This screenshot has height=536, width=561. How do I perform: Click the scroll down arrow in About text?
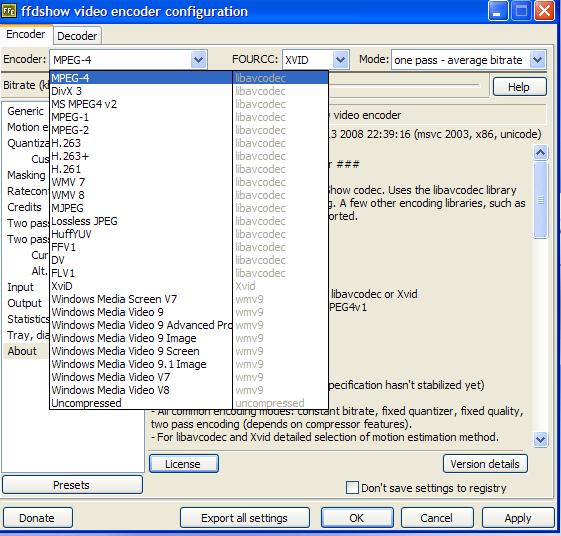(540, 439)
